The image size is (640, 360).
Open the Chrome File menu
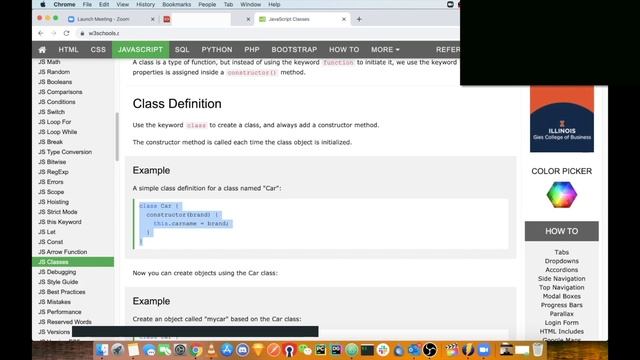(87, 4)
